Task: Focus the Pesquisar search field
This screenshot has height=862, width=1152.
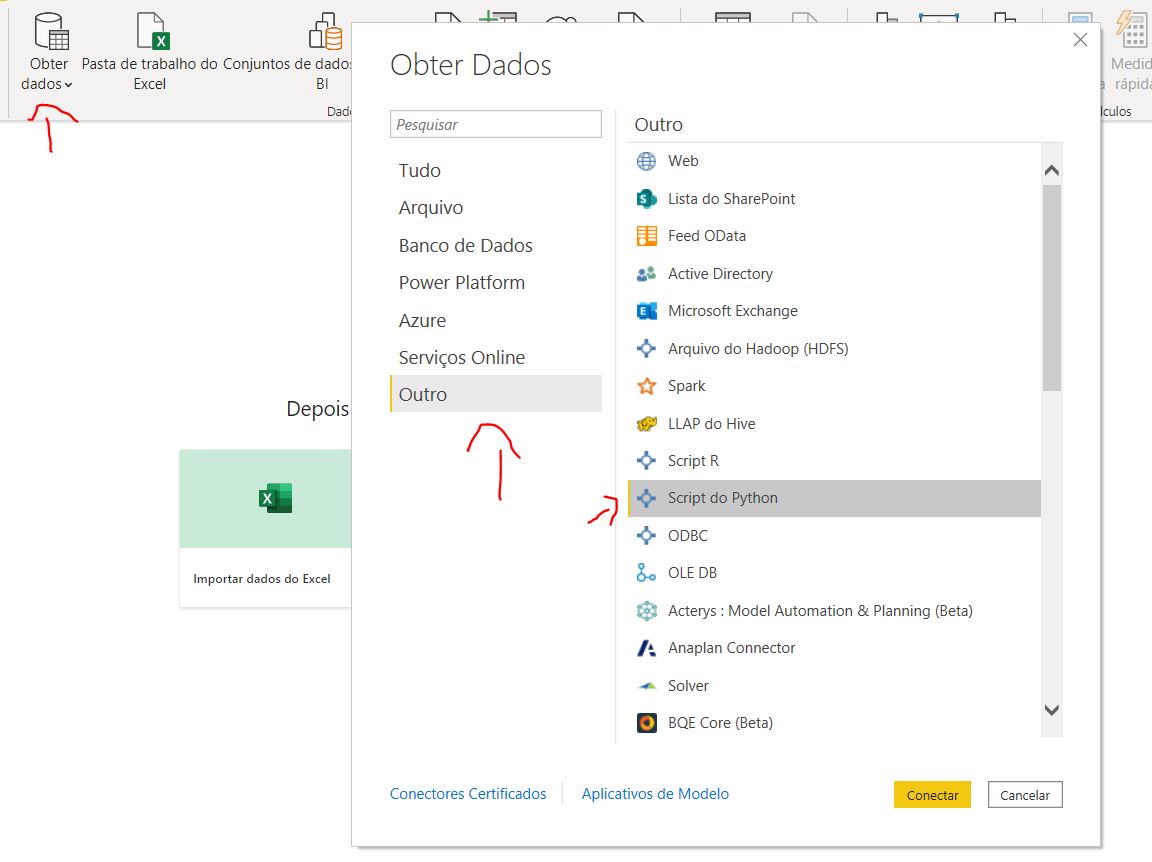Action: point(496,124)
